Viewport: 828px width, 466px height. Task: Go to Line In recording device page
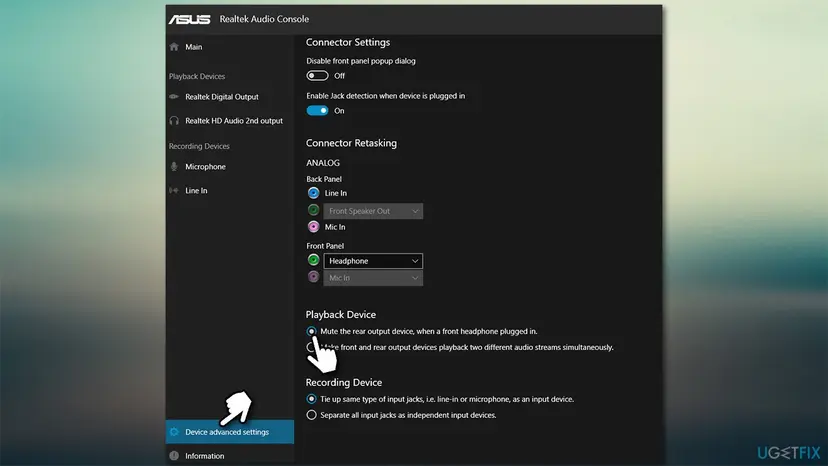(x=230, y=191)
